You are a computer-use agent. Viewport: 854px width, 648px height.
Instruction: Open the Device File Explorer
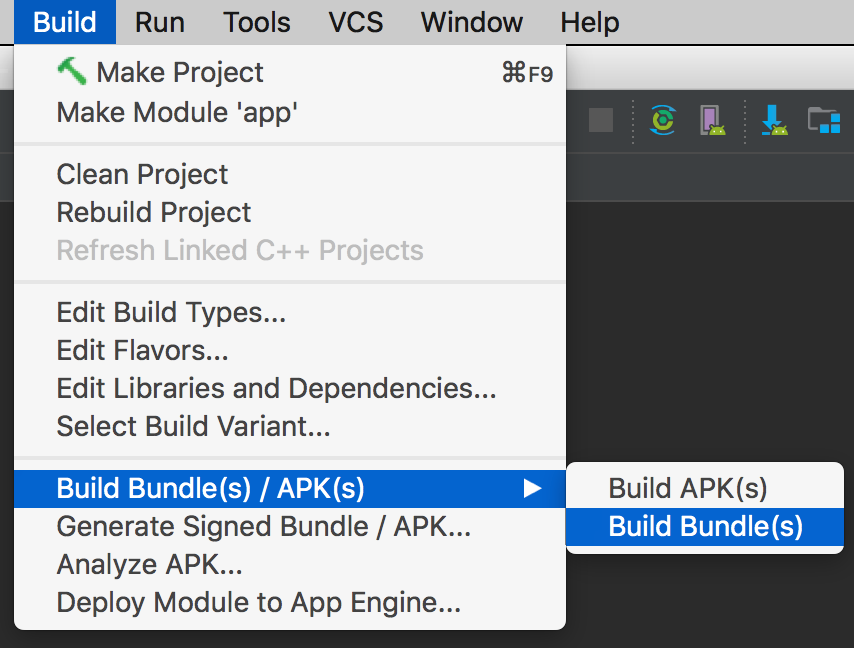coord(822,119)
